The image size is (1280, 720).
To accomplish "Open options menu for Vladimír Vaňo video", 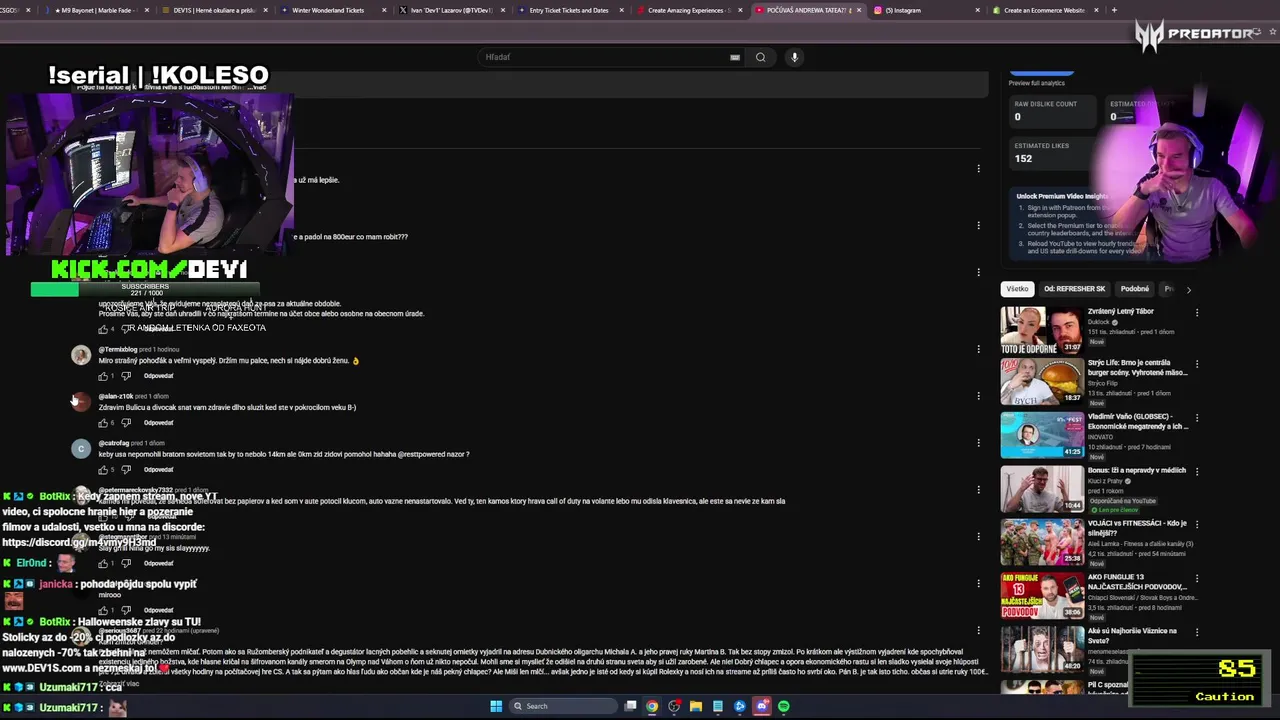I will click(1196, 418).
